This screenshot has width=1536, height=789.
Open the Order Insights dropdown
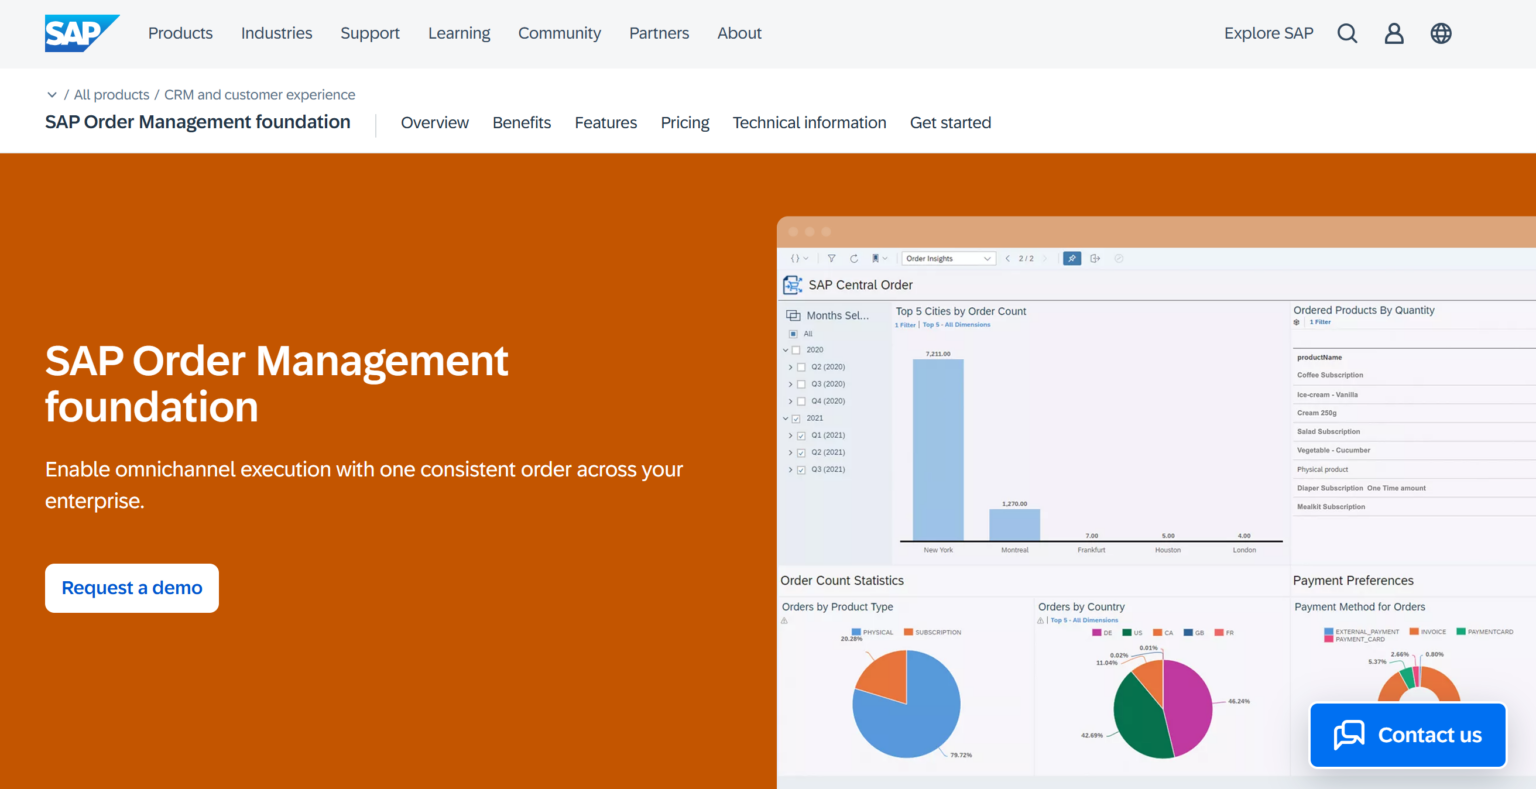click(x=948, y=258)
